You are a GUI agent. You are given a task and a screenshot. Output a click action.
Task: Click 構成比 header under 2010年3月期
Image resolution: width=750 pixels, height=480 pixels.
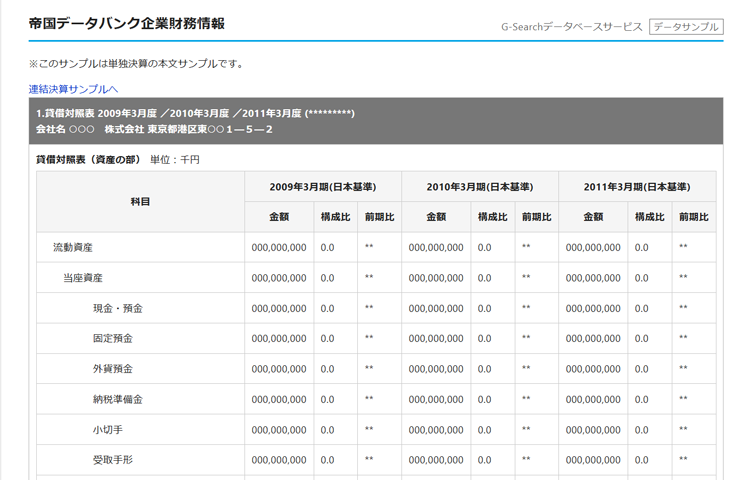pyautogui.click(x=493, y=217)
